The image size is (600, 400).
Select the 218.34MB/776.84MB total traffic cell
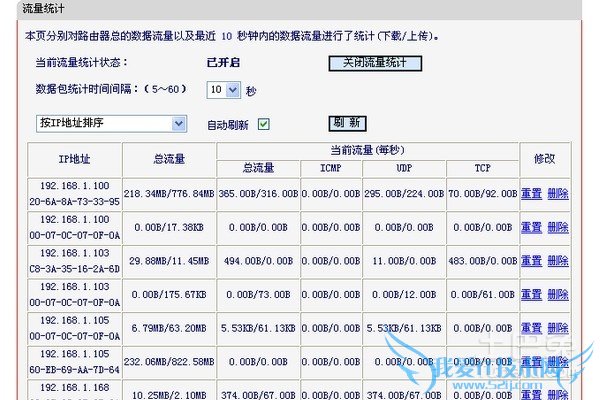(x=169, y=194)
